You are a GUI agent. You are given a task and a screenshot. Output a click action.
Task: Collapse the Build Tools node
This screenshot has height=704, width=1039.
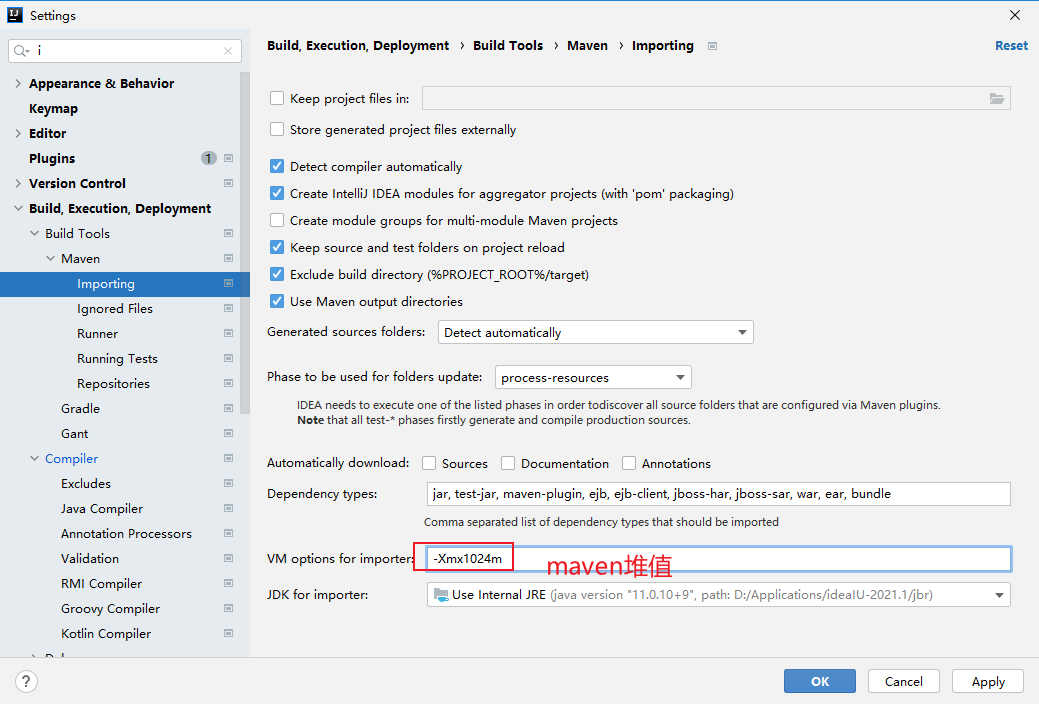point(34,233)
